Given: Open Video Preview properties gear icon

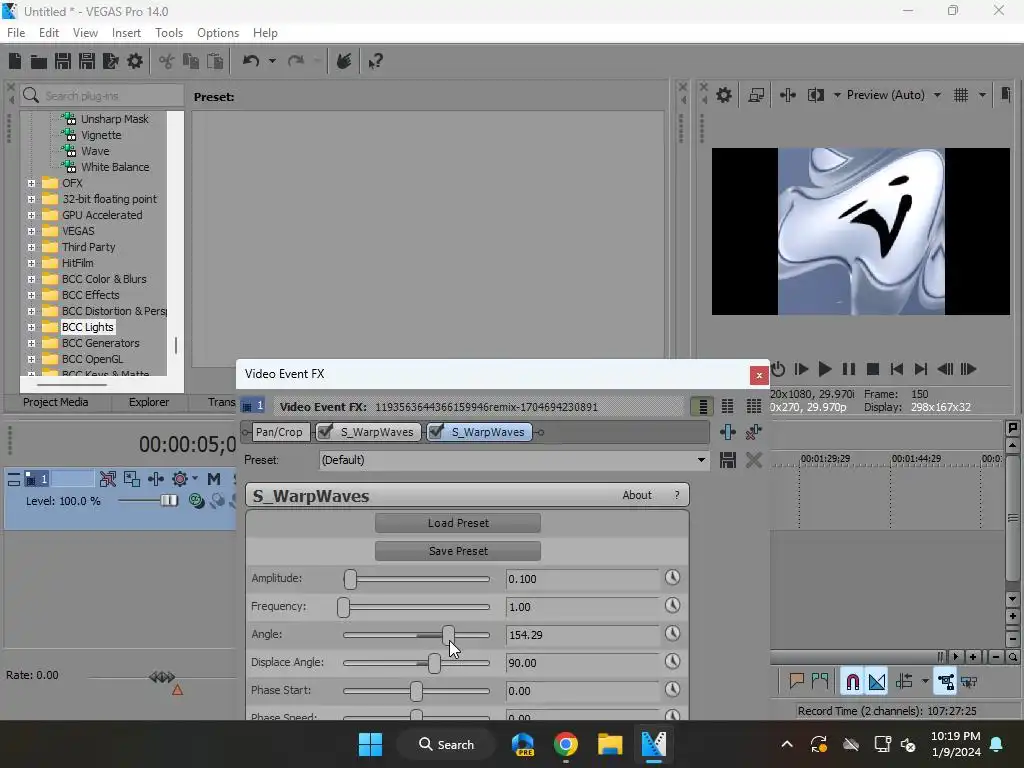Looking at the screenshot, I should (724, 95).
